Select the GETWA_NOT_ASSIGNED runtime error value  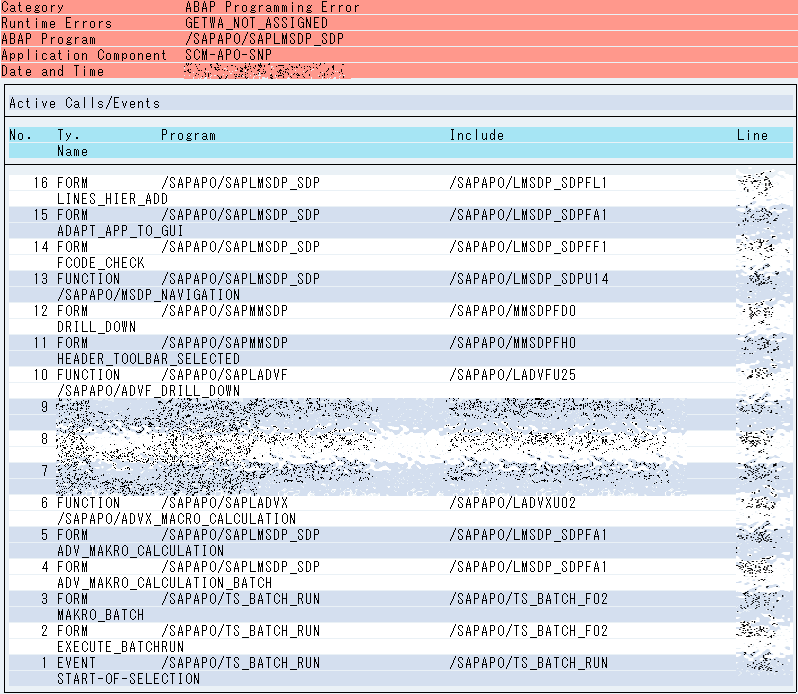point(256,23)
